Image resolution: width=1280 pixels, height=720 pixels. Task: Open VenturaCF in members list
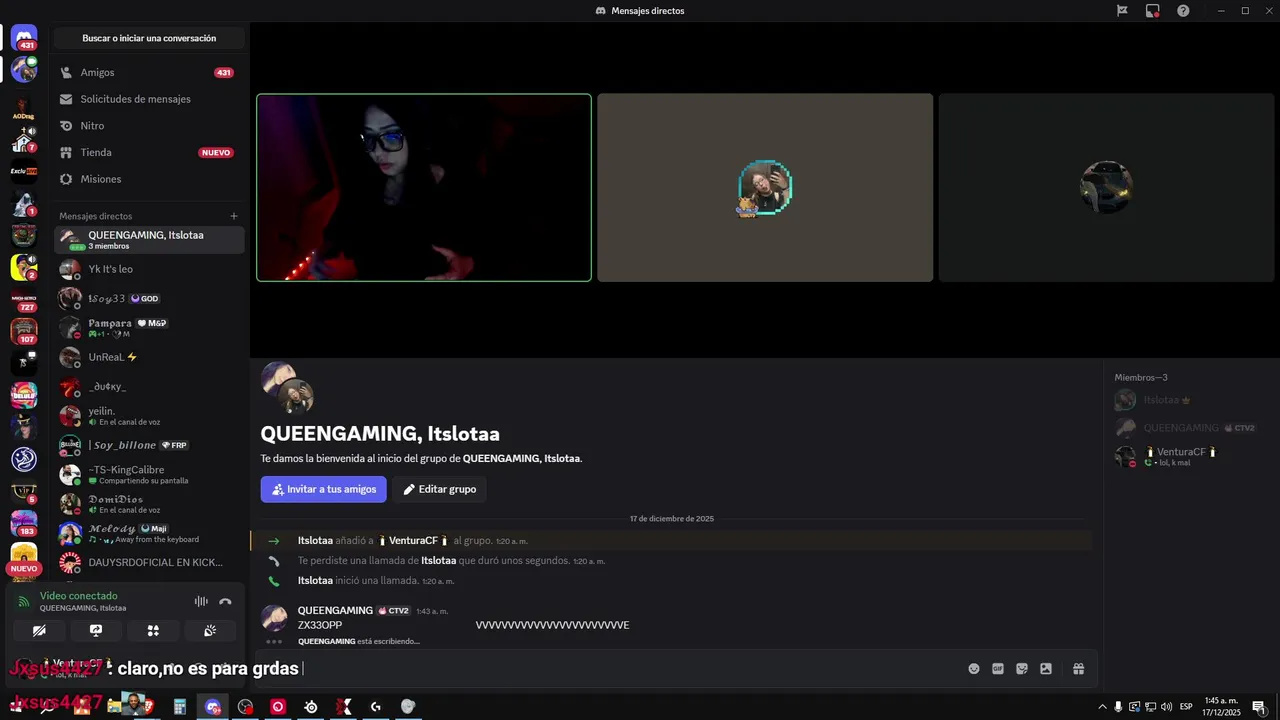(x=1190, y=456)
